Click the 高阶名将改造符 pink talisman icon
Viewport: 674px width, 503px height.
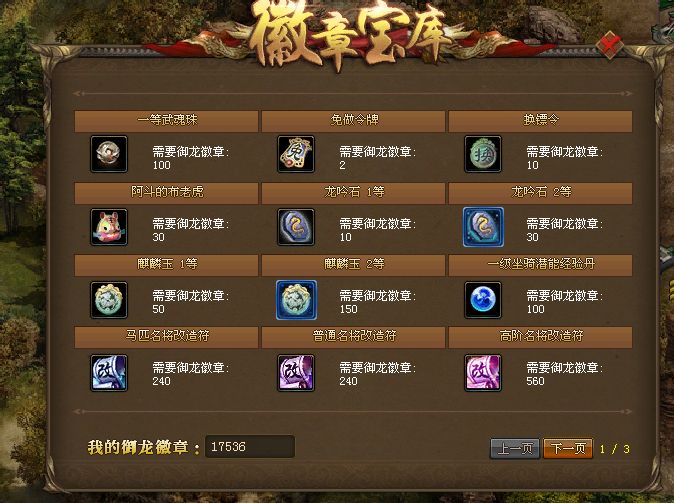click(483, 372)
